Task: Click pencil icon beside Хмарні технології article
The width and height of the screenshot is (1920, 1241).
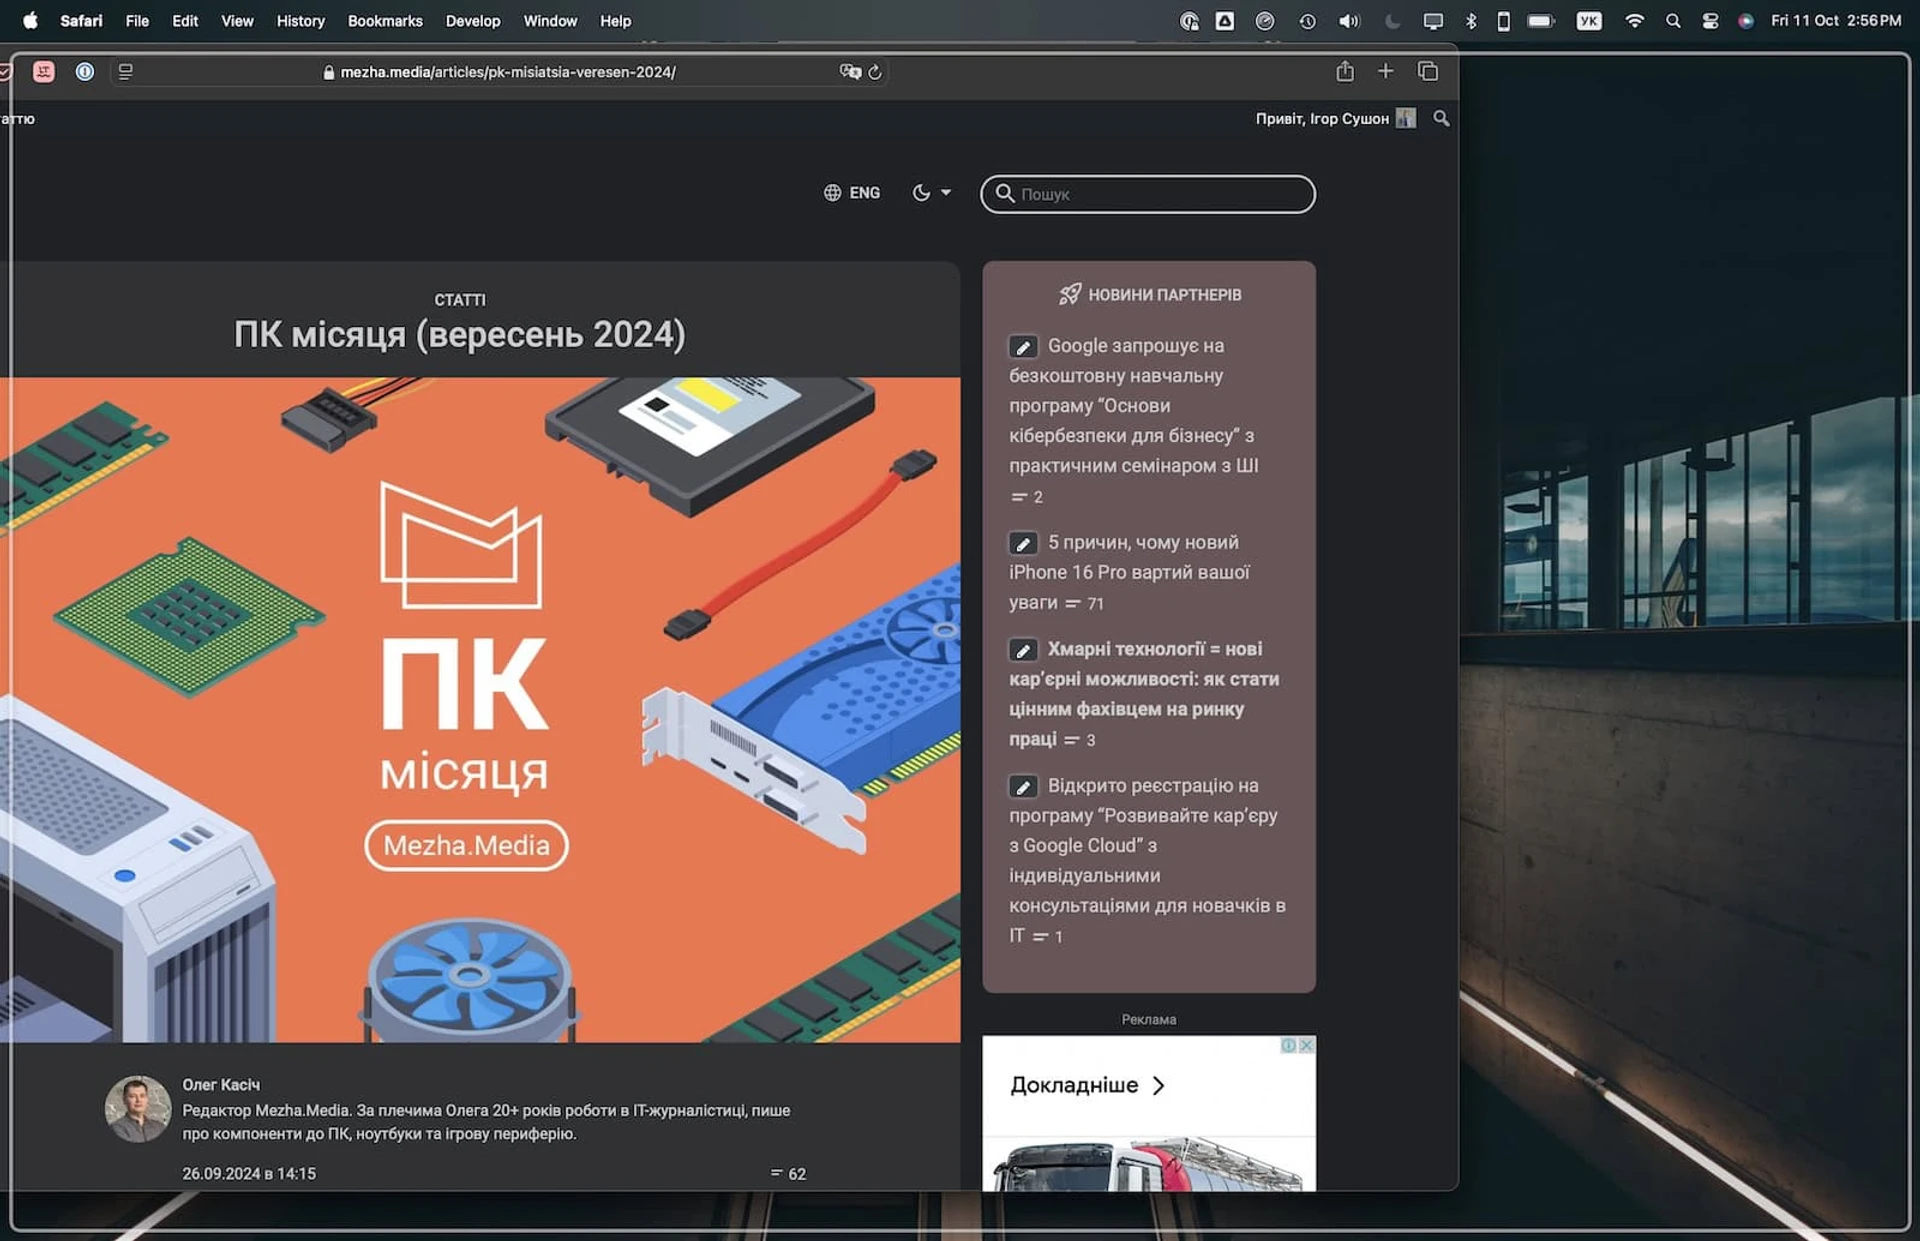Action: click(1022, 650)
